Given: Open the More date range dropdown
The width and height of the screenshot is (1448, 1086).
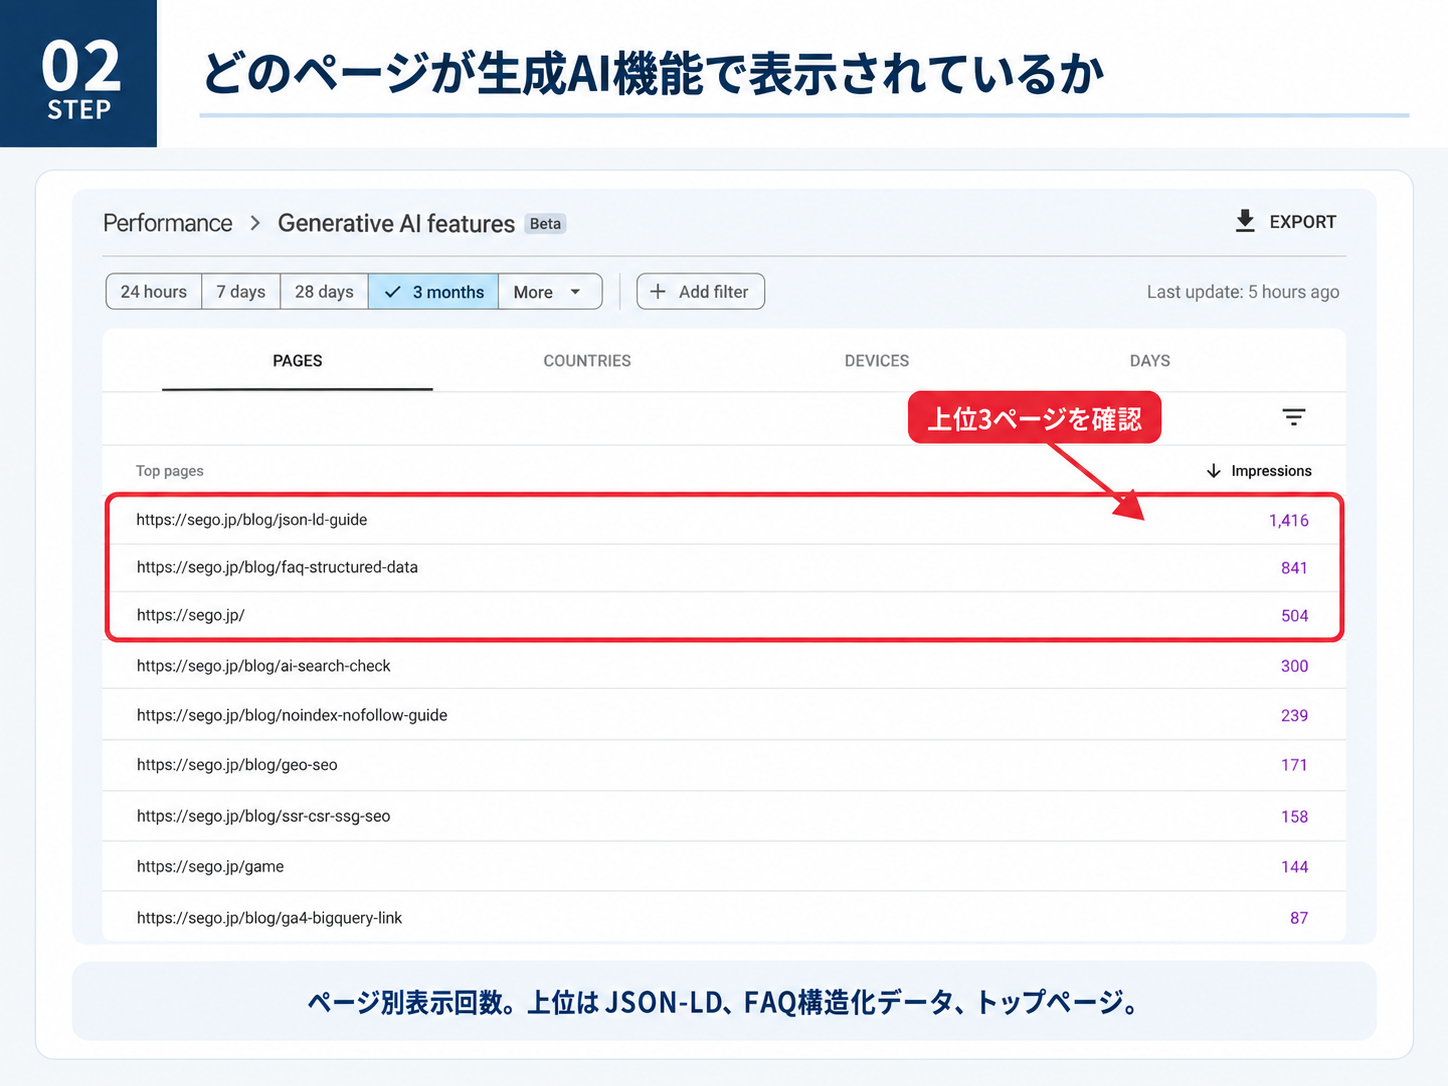Looking at the screenshot, I should coord(549,292).
